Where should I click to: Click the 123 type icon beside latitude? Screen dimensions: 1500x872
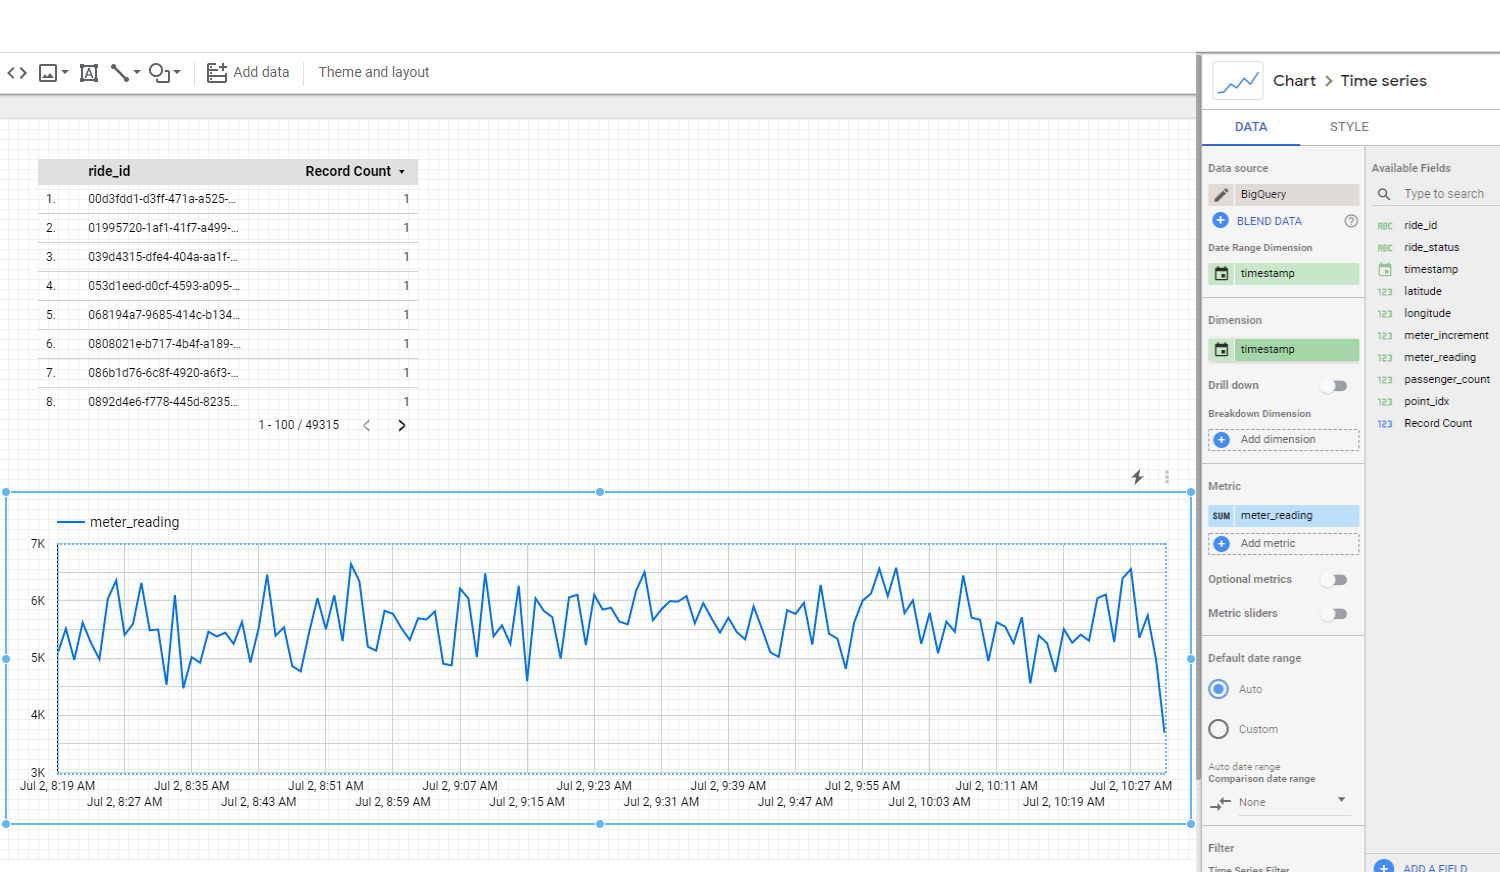(1385, 292)
